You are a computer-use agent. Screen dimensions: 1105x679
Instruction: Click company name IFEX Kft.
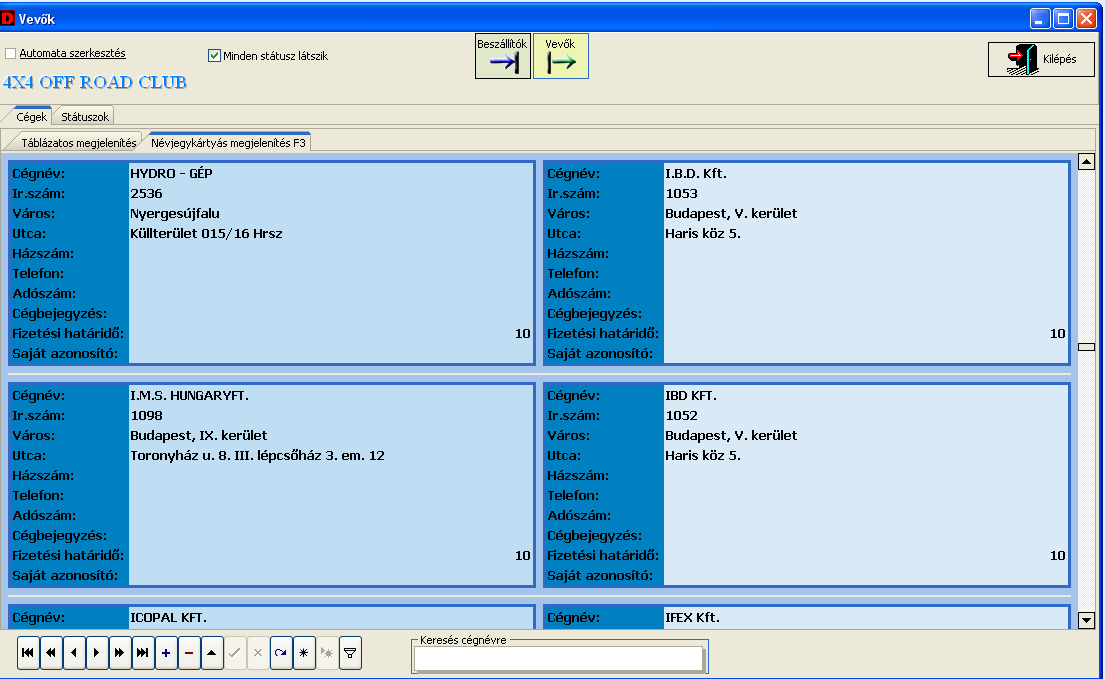[x=692, y=618]
